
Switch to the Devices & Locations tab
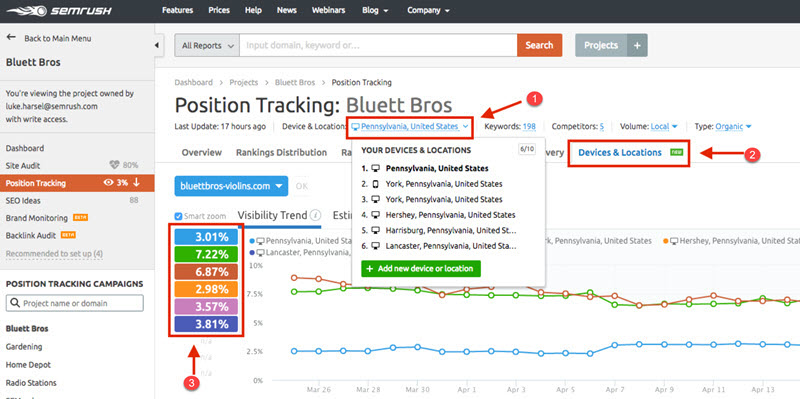pos(620,152)
